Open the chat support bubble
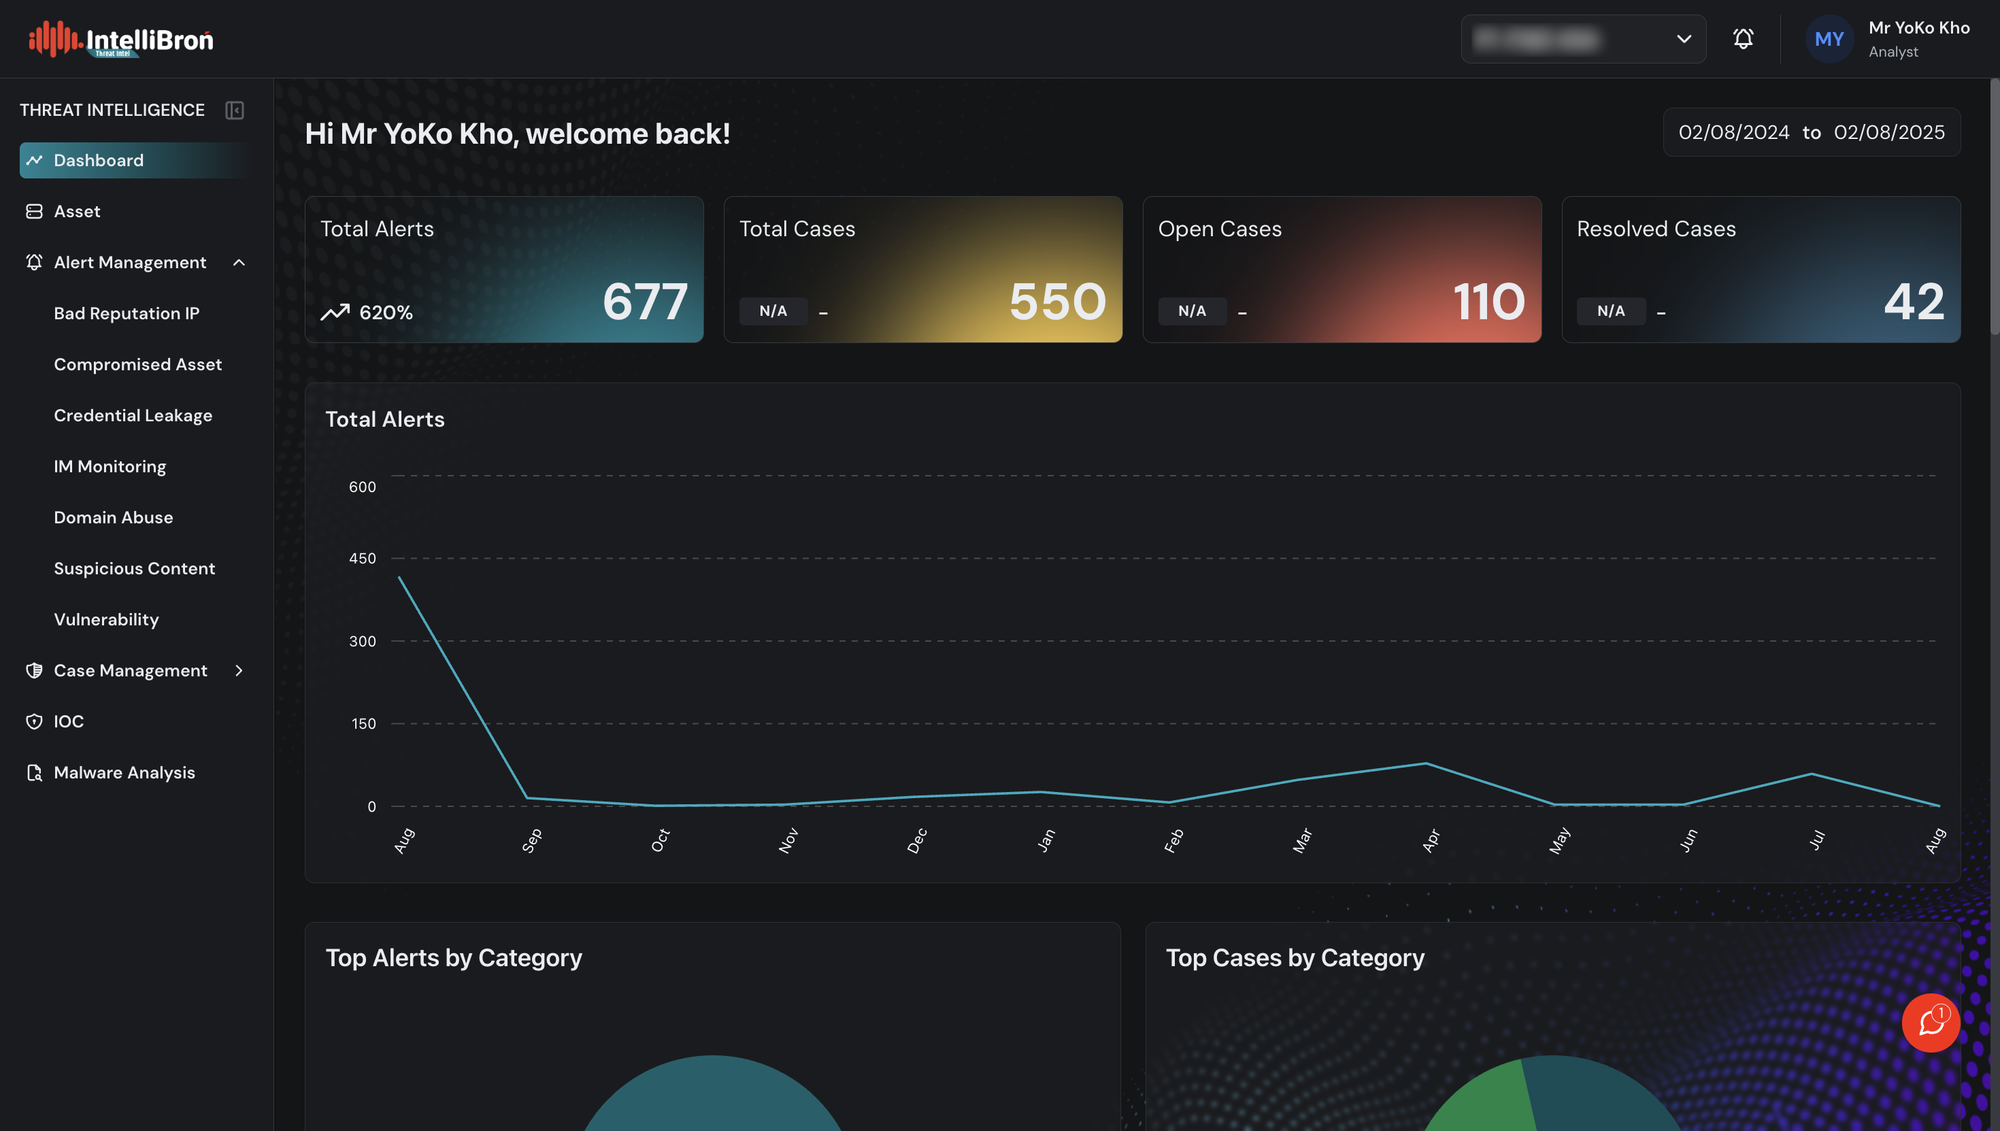This screenshot has height=1131, width=2000. pyautogui.click(x=1930, y=1022)
